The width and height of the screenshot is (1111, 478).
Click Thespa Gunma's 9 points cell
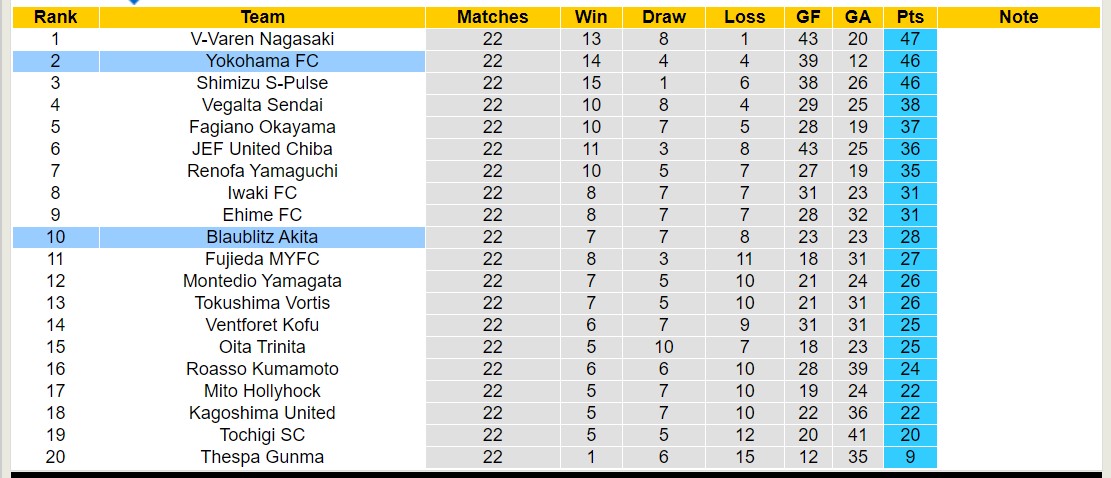click(x=910, y=457)
